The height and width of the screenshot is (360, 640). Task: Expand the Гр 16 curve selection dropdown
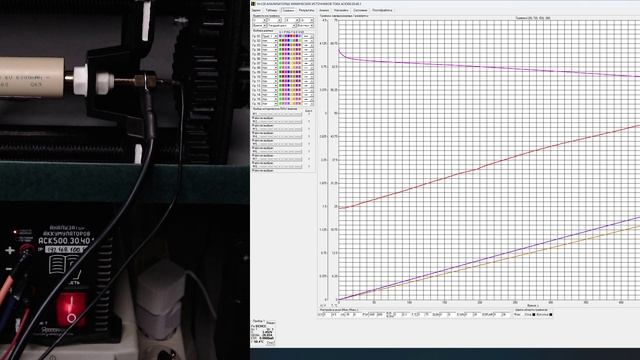[269, 104]
